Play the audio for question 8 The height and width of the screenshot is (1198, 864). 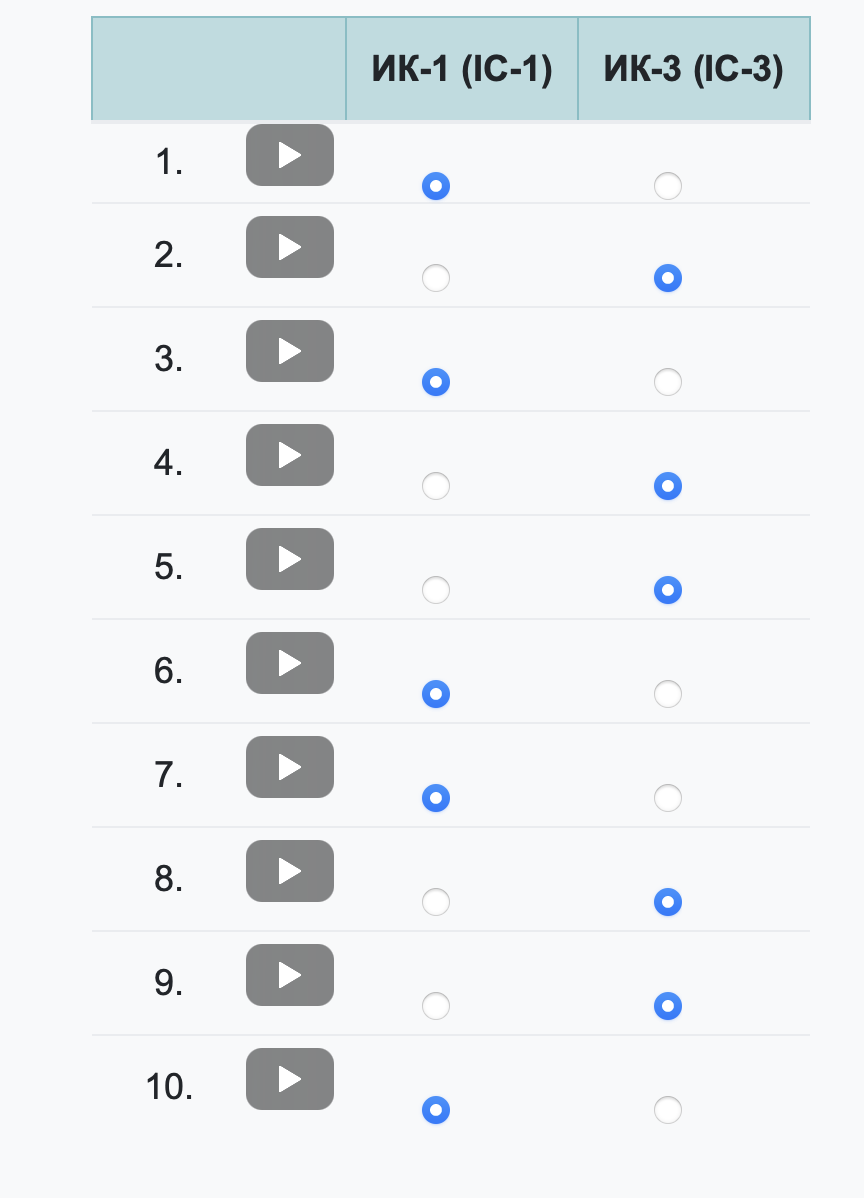(x=289, y=871)
